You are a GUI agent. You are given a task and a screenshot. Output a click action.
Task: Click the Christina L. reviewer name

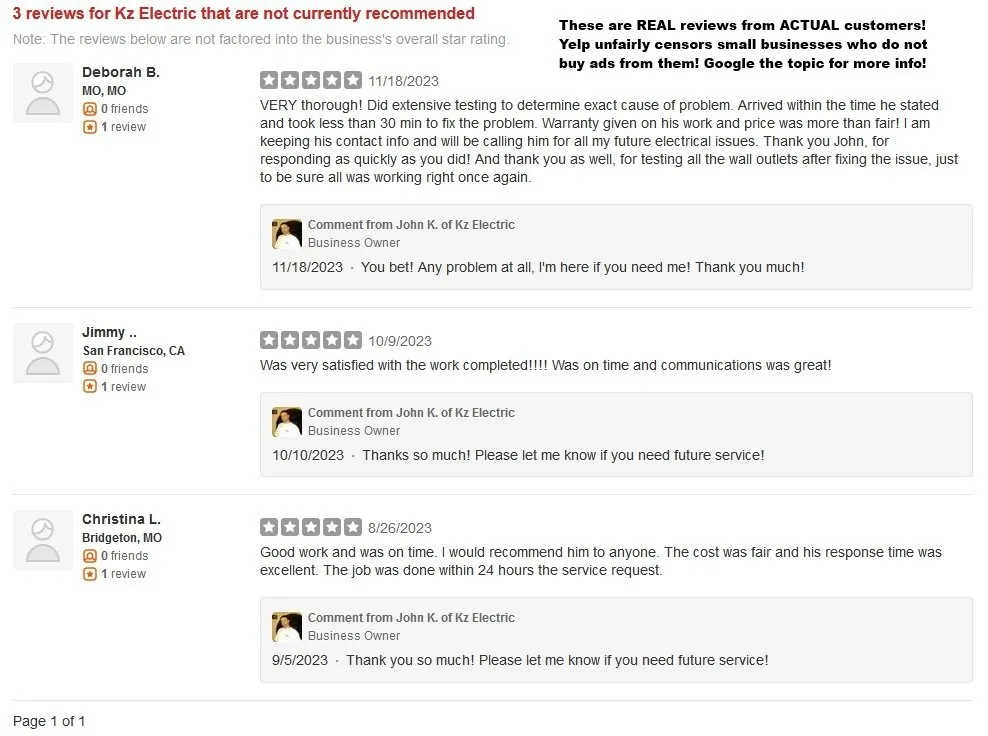click(121, 519)
